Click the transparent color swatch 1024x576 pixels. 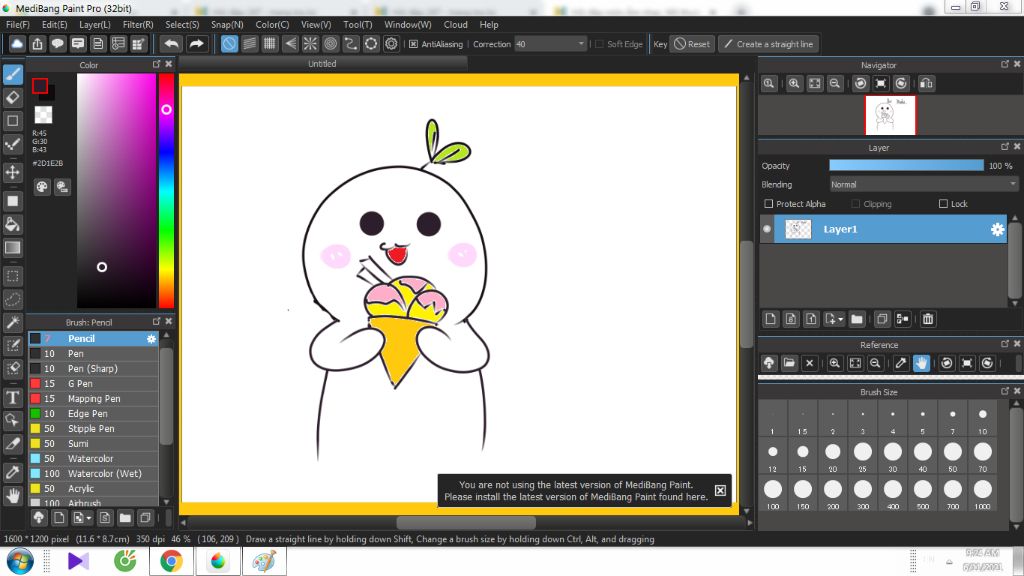coord(43,115)
